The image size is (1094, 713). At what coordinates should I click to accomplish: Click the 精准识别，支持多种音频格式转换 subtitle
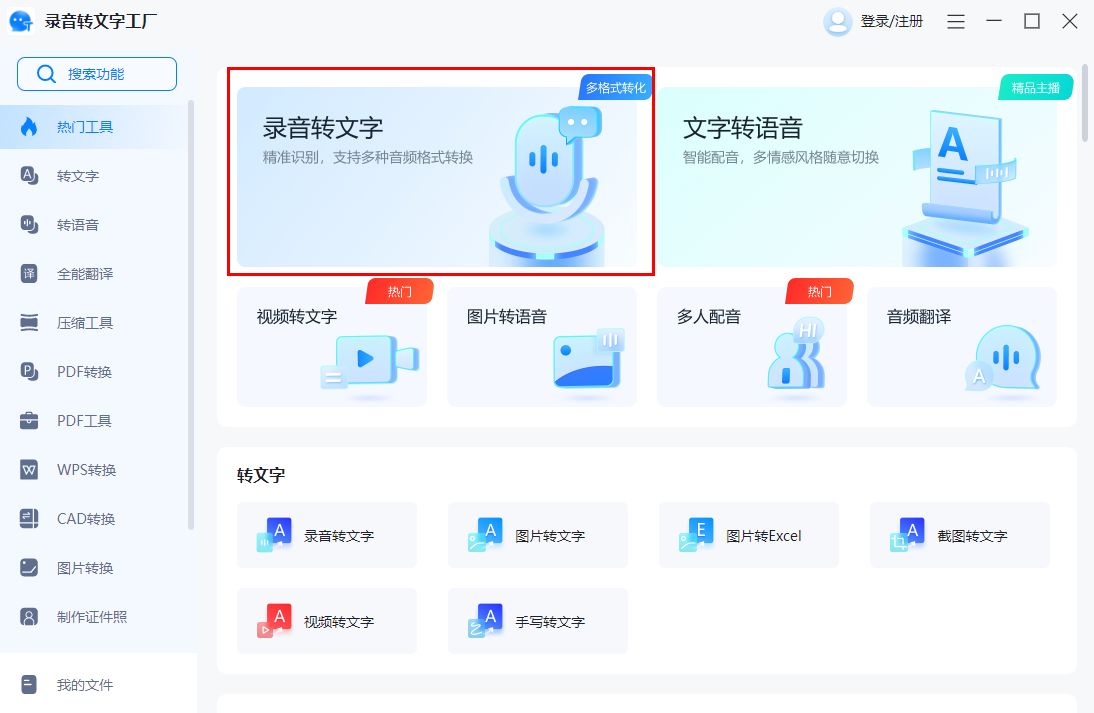pos(368,158)
